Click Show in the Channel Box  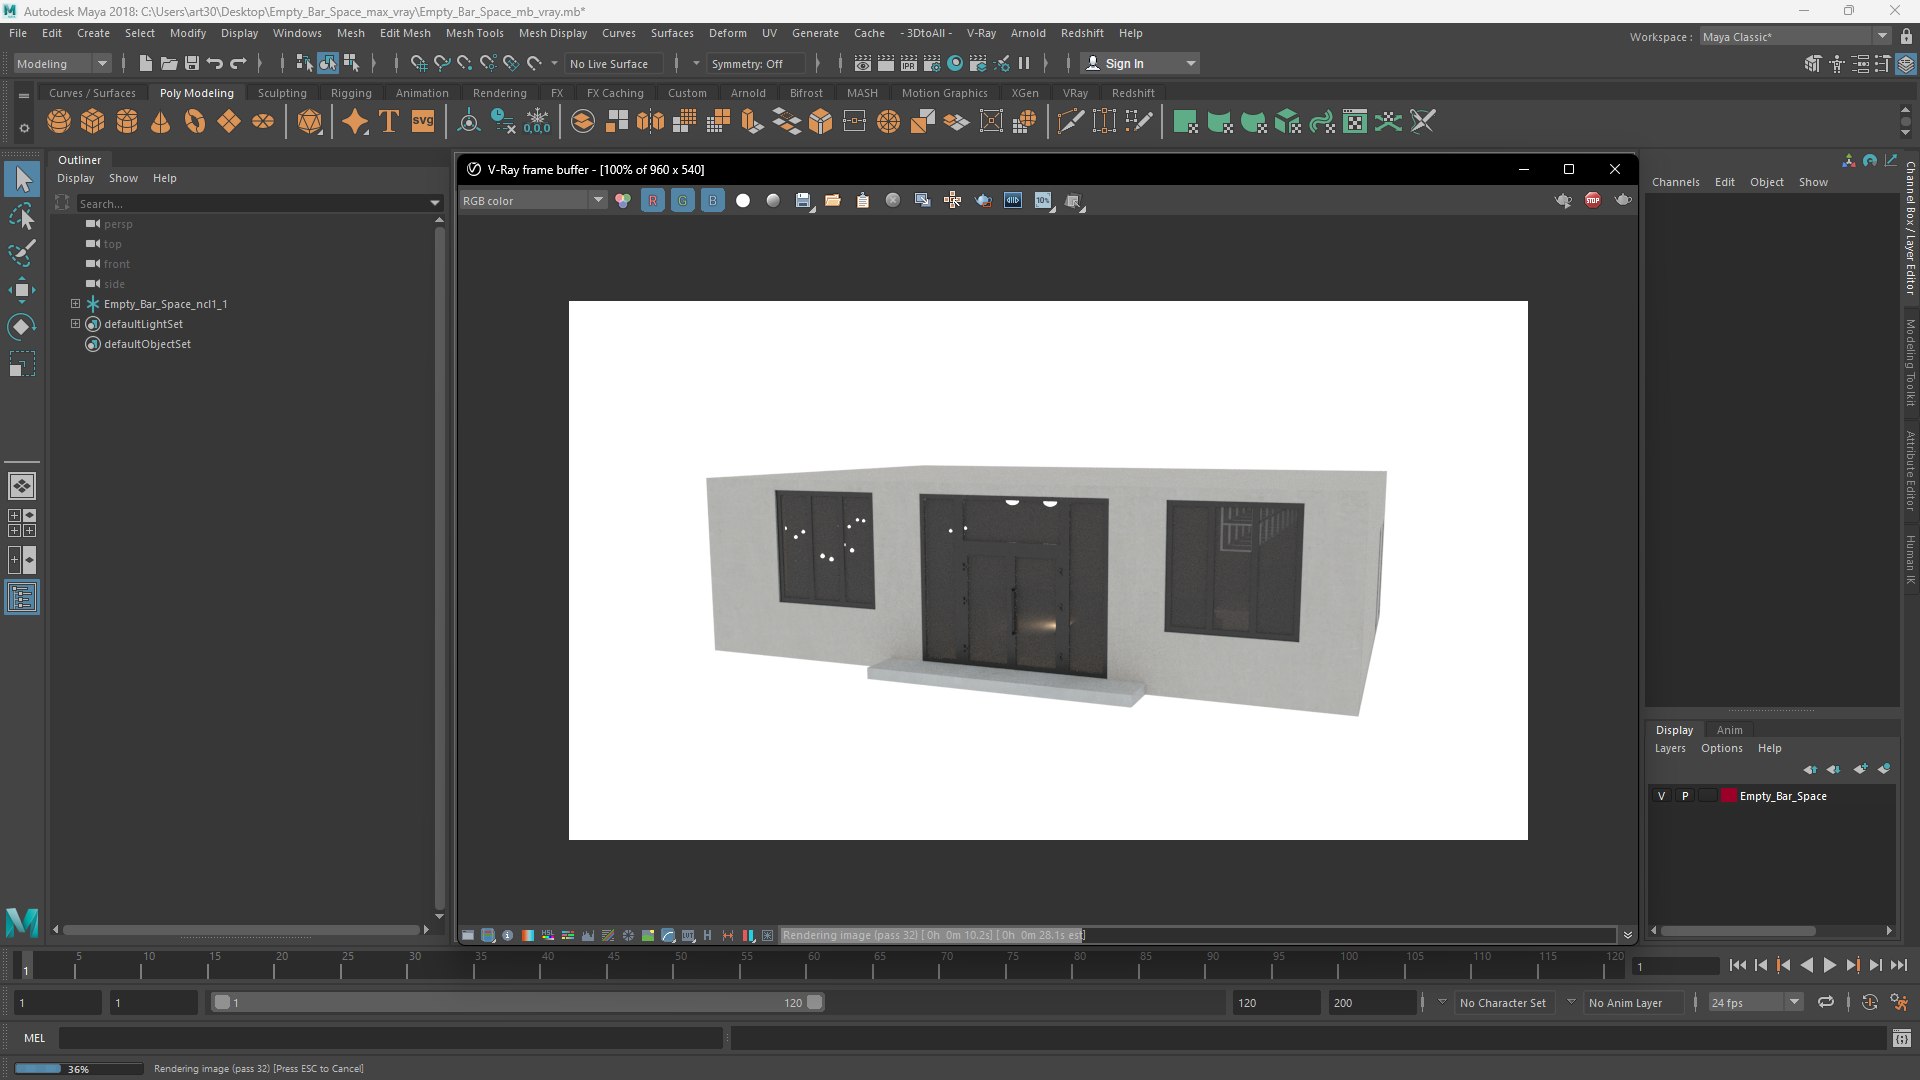pos(1813,182)
